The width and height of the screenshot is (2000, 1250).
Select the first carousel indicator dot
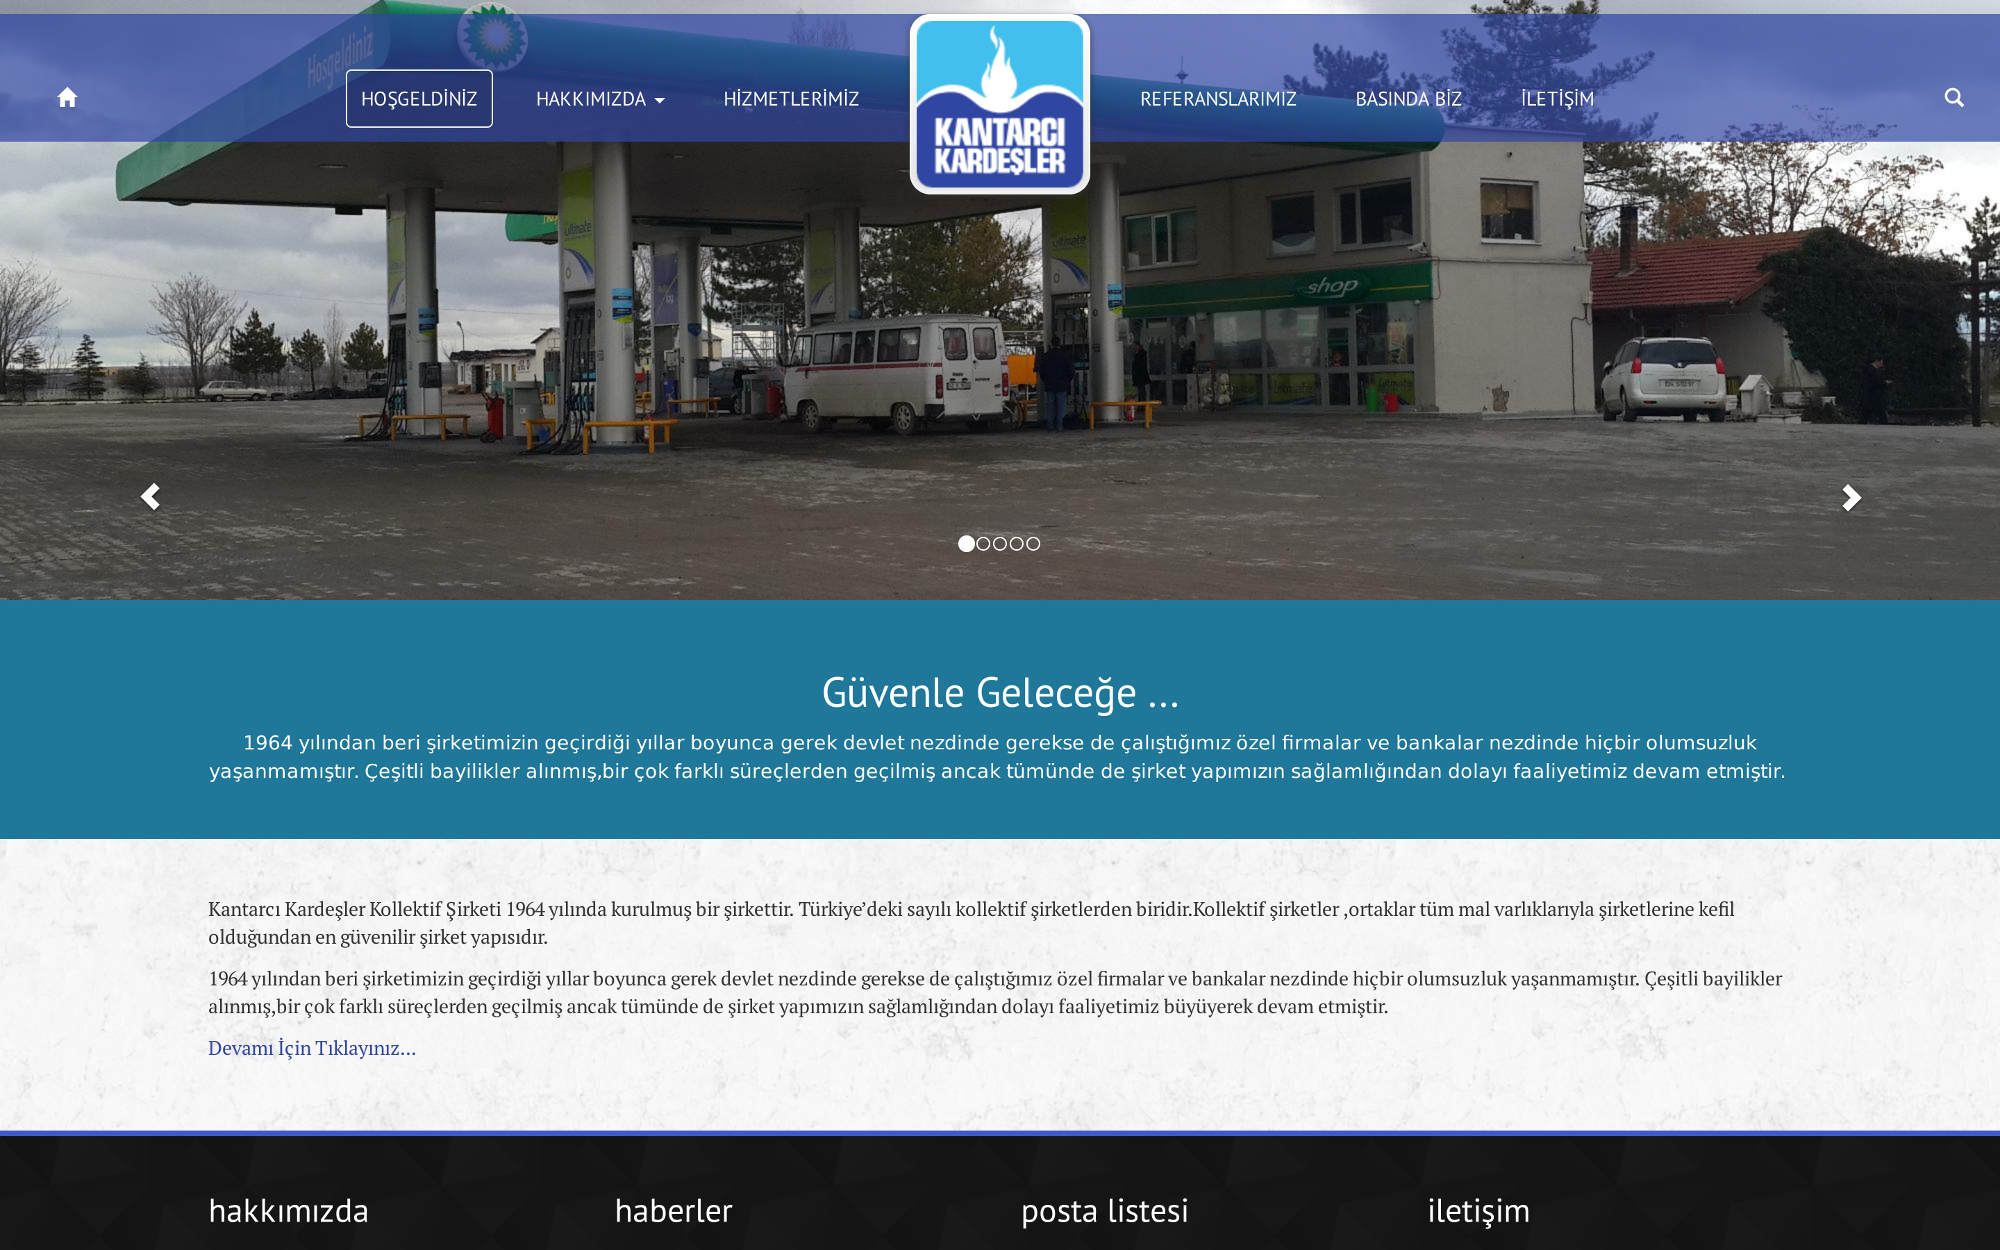click(966, 544)
